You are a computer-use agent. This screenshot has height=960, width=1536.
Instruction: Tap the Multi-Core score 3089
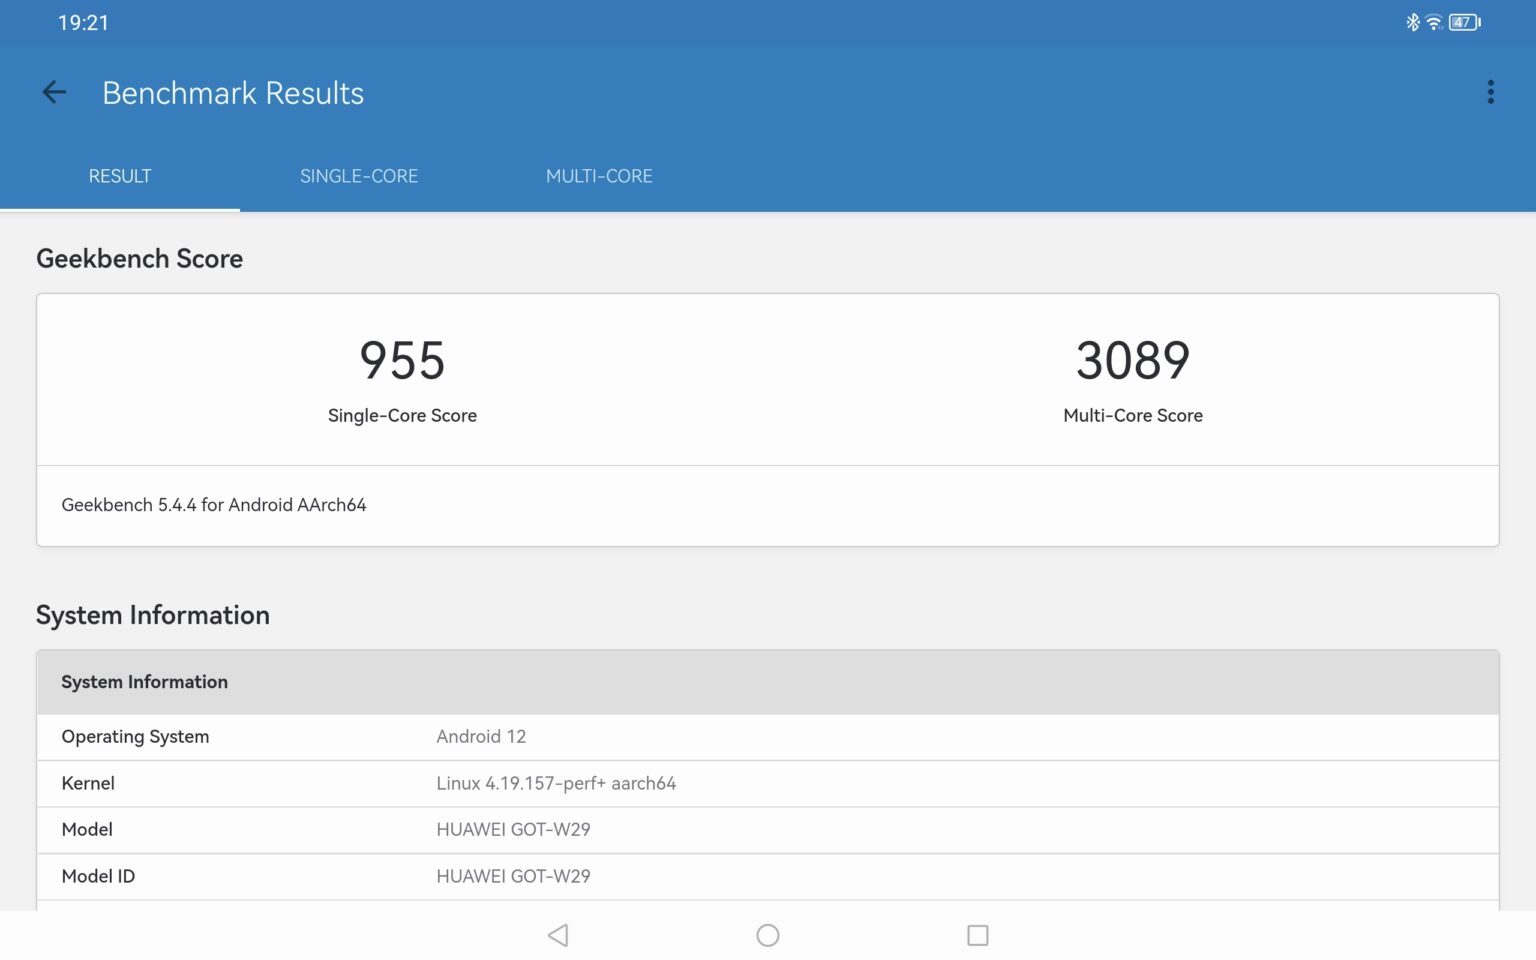pos(1133,360)
